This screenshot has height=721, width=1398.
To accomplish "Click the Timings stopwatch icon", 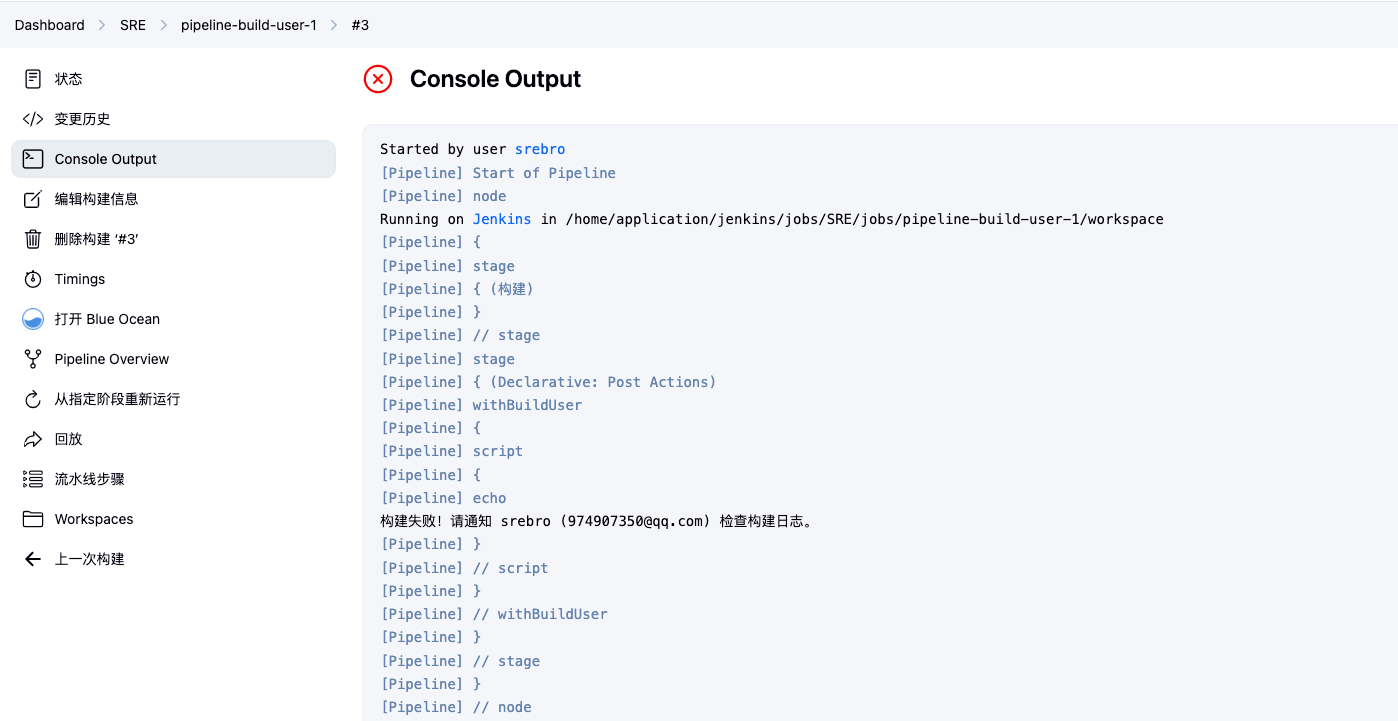I will 33,279.
